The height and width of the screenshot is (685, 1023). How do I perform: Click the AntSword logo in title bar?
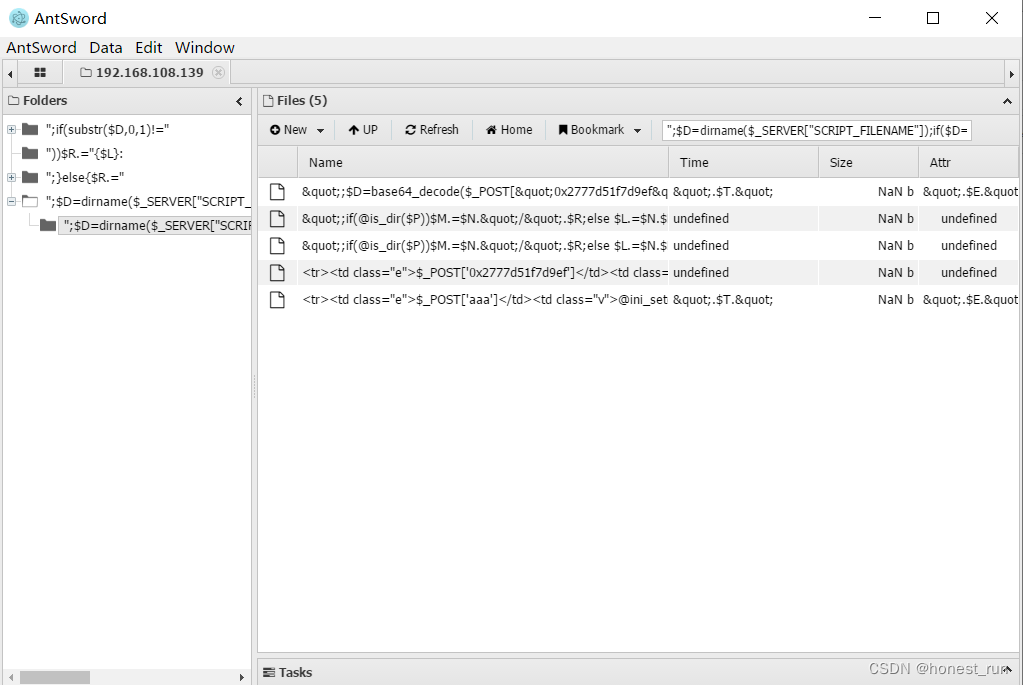coord(19,18)
